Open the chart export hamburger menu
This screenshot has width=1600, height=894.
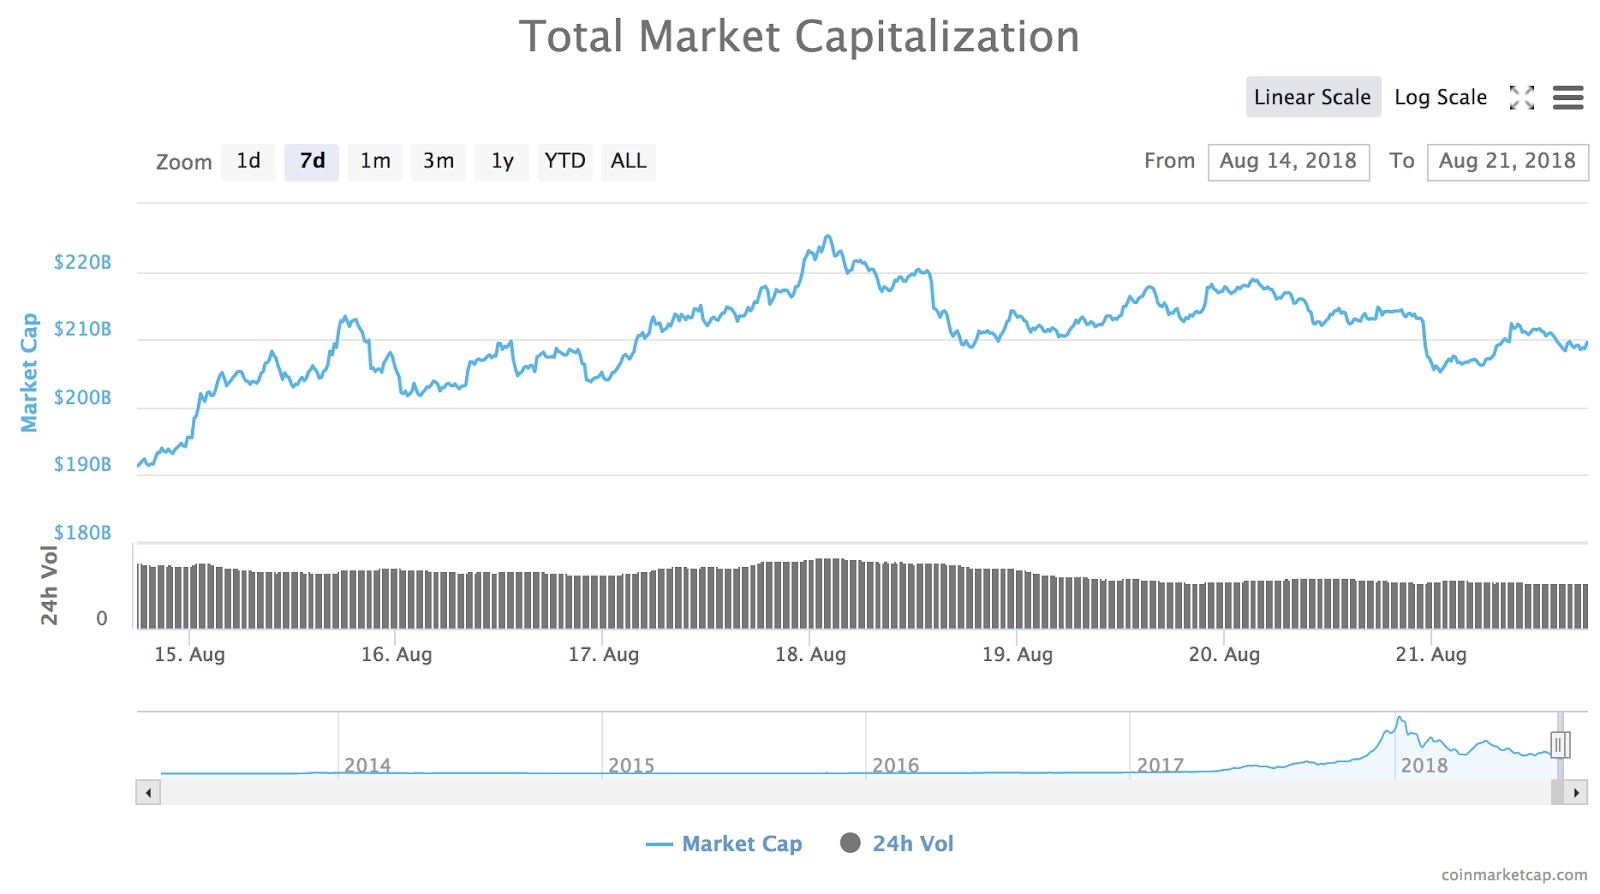click(1568, 97)
